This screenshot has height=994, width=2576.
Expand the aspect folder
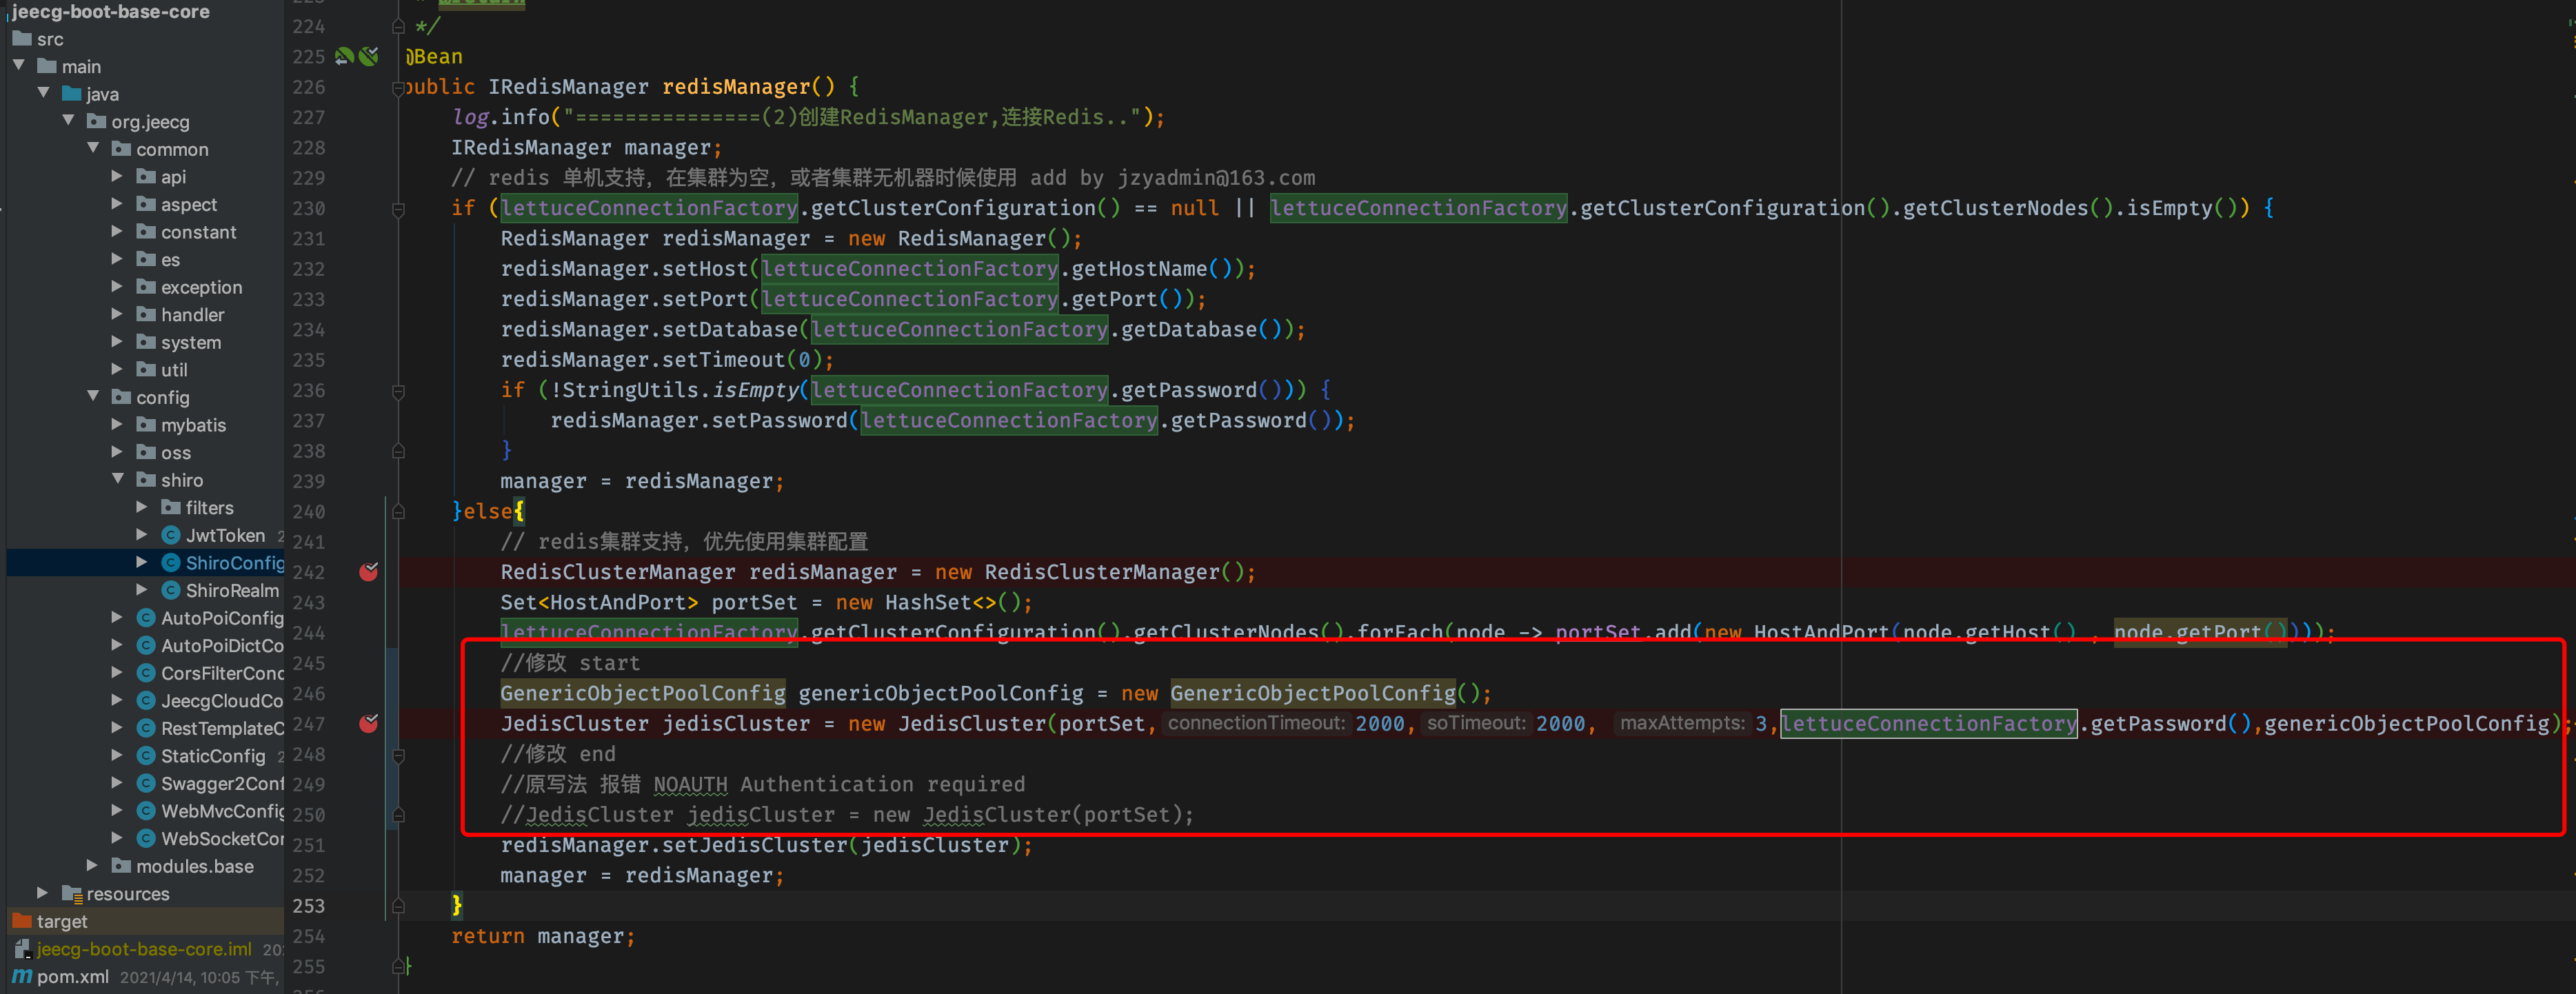point(117,204)
